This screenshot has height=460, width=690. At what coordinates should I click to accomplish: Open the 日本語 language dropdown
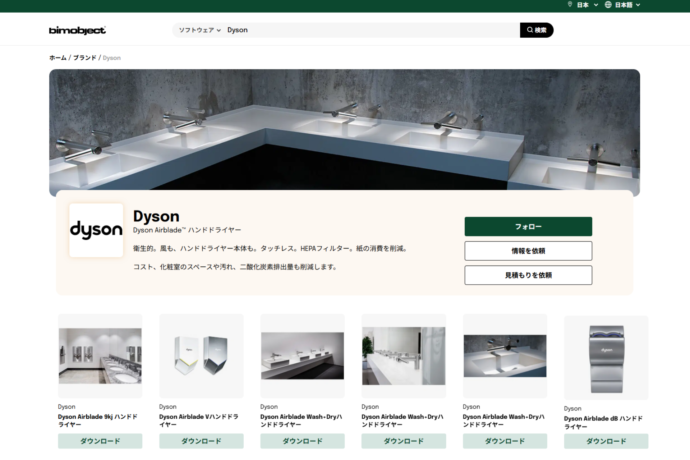pos(627,5)
